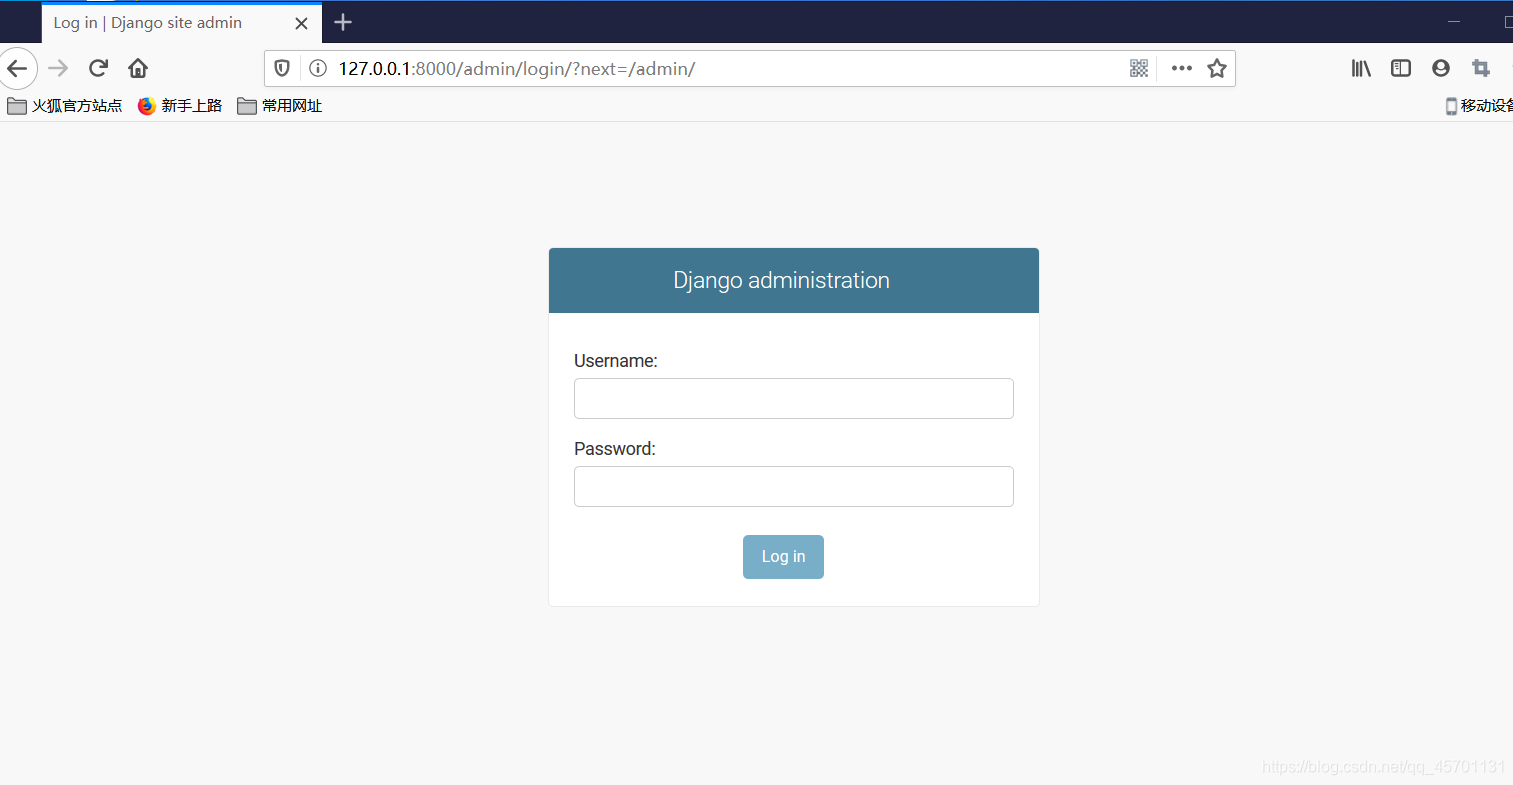Open the 新手上路 bookmark
Image resolution: width=1513 pixels, height=785 pixels.
point(180,106)
